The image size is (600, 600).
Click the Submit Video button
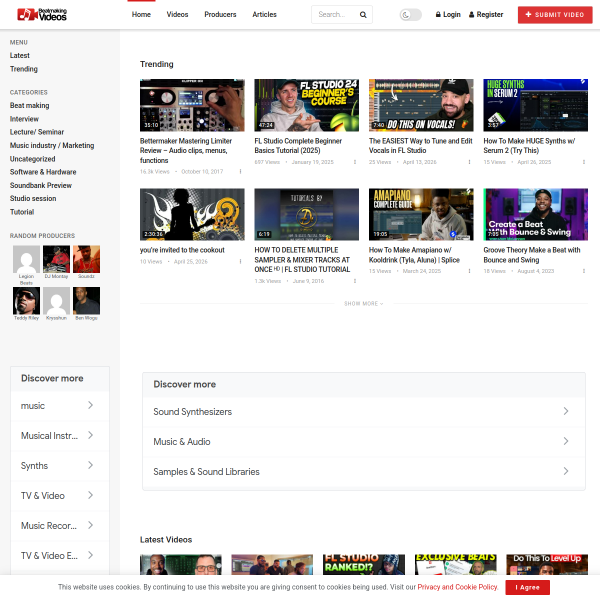click(x=555, y=15)
